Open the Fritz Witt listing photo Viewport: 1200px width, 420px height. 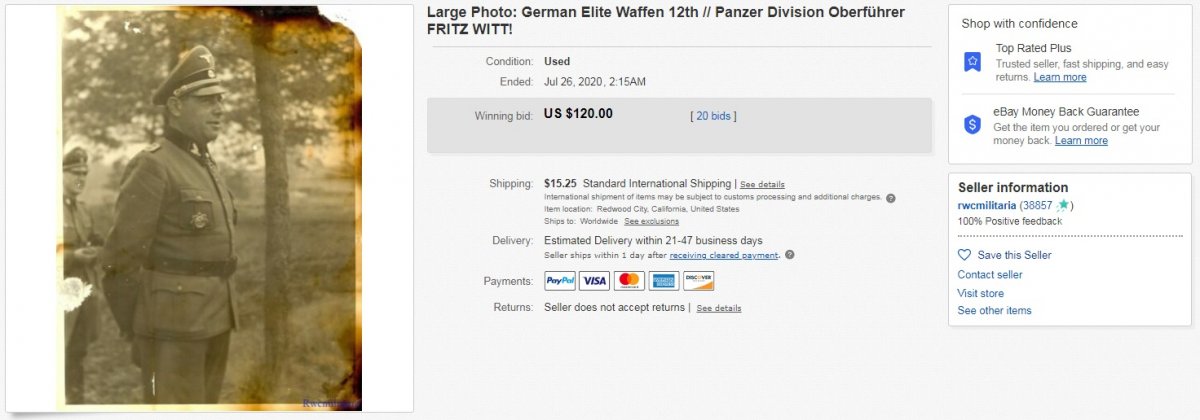[209, 209]
